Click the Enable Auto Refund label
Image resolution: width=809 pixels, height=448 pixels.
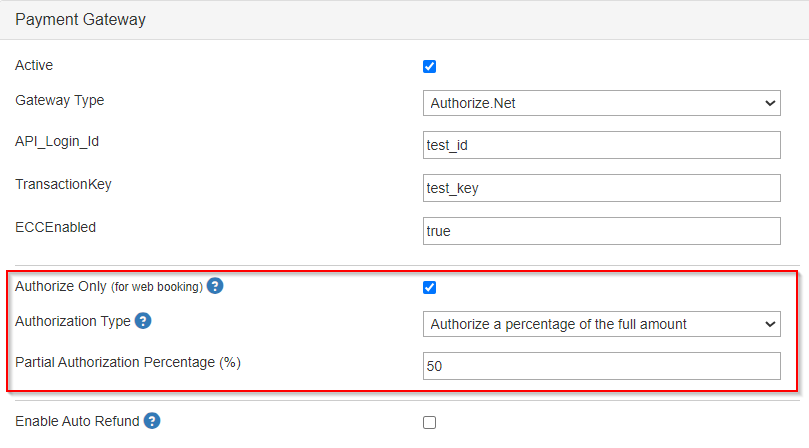(x=77, y=421)
